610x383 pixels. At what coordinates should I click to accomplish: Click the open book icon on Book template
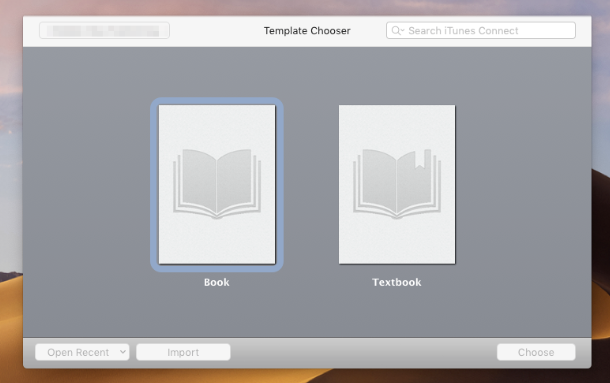pos(217,183)
